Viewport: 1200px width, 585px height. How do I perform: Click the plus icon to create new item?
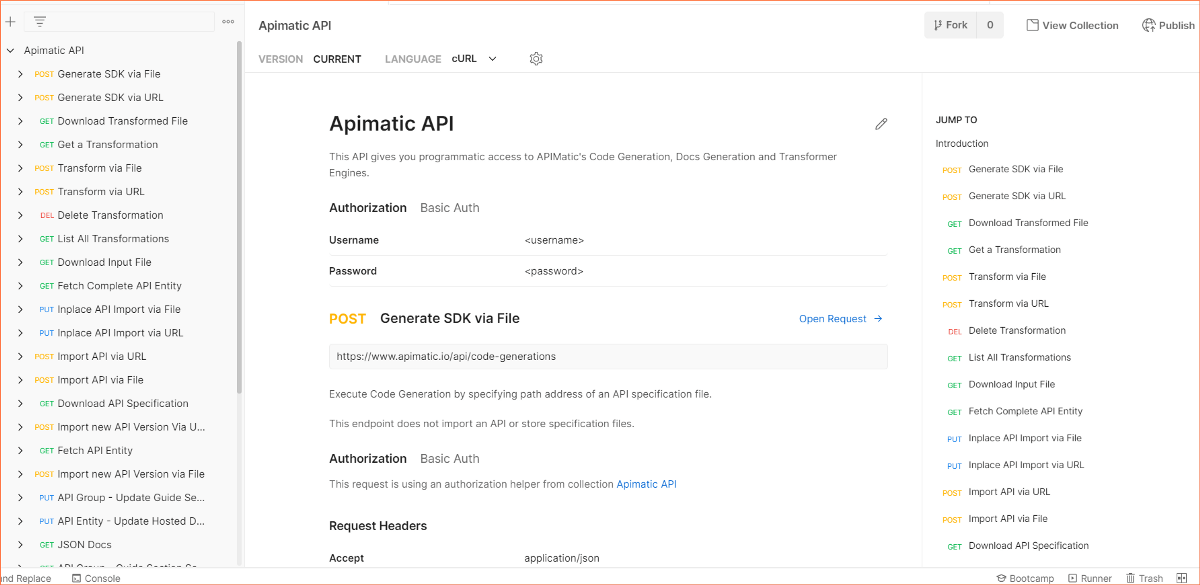click(x=10, y=21)
